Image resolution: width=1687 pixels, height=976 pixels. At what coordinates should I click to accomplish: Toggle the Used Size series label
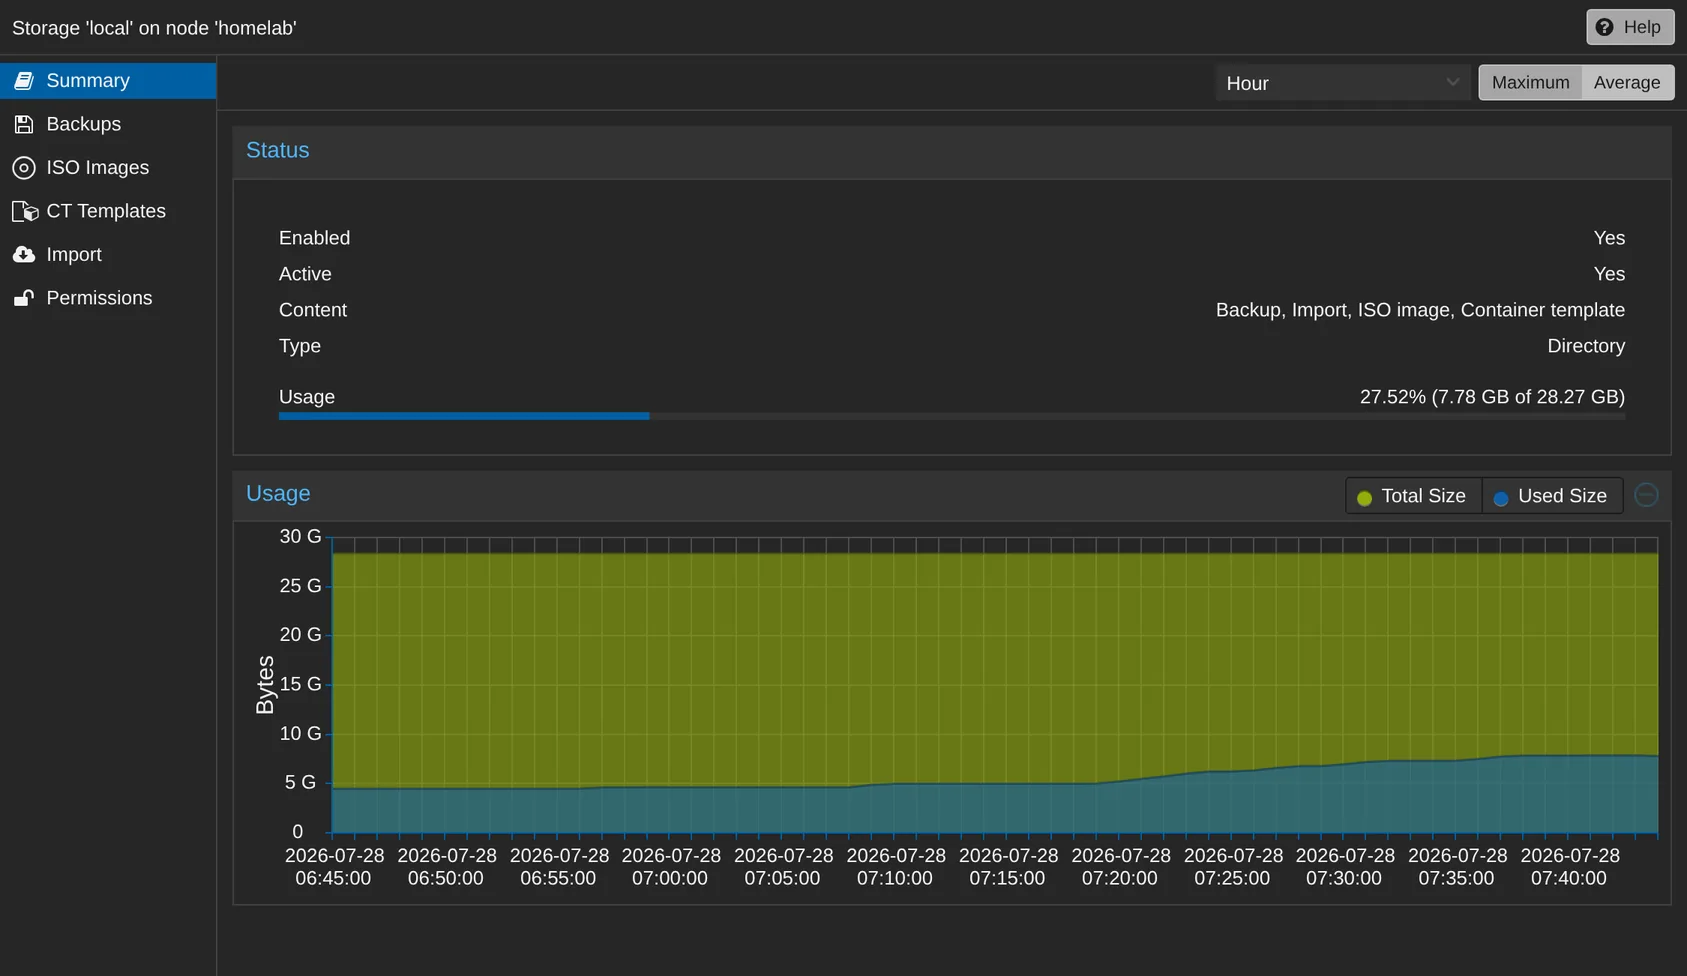click(1562, 496)
